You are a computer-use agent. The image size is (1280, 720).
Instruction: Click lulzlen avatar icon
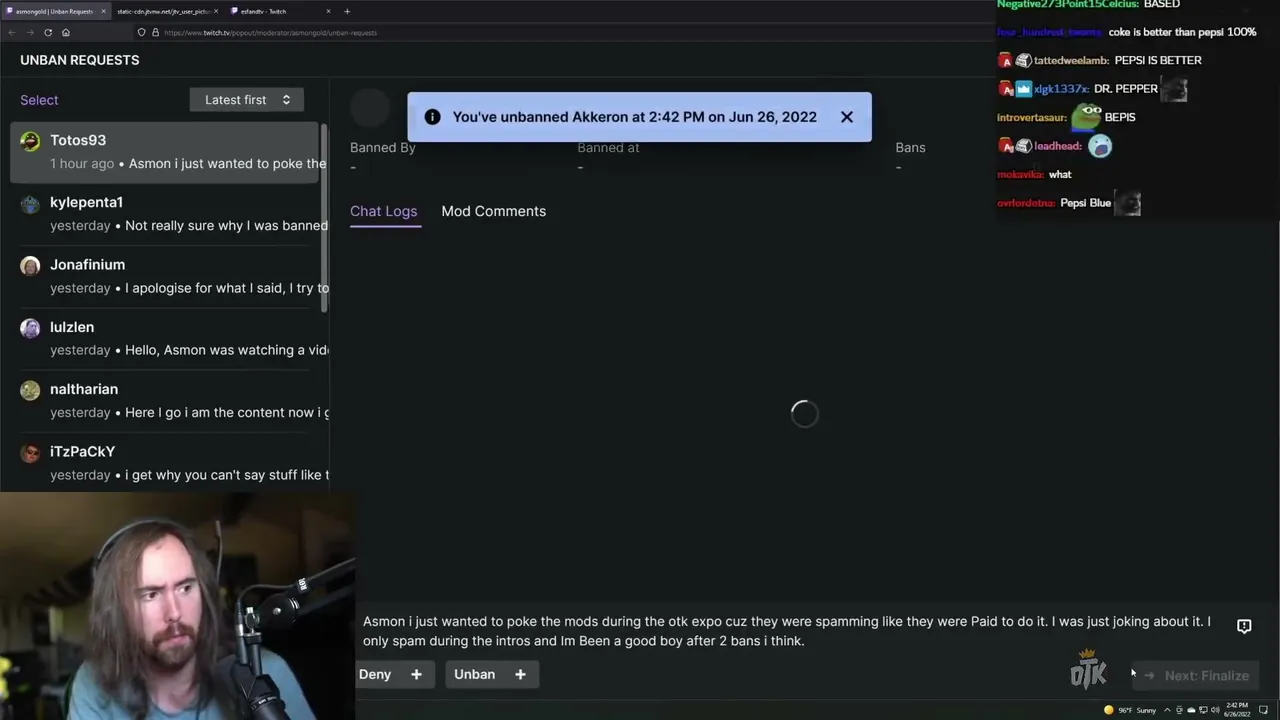(x=30, y=327)
